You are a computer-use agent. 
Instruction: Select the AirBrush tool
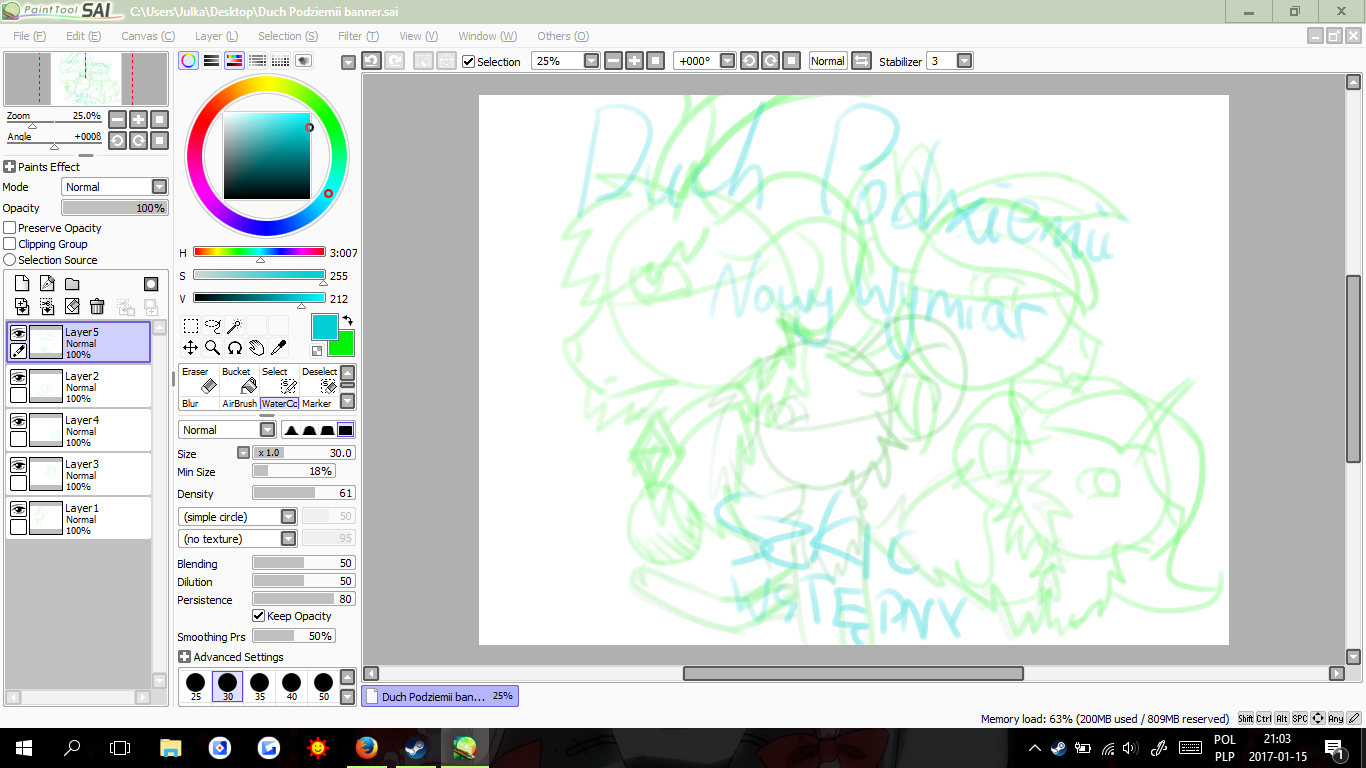pyautogui.click(x=239, y=404)
